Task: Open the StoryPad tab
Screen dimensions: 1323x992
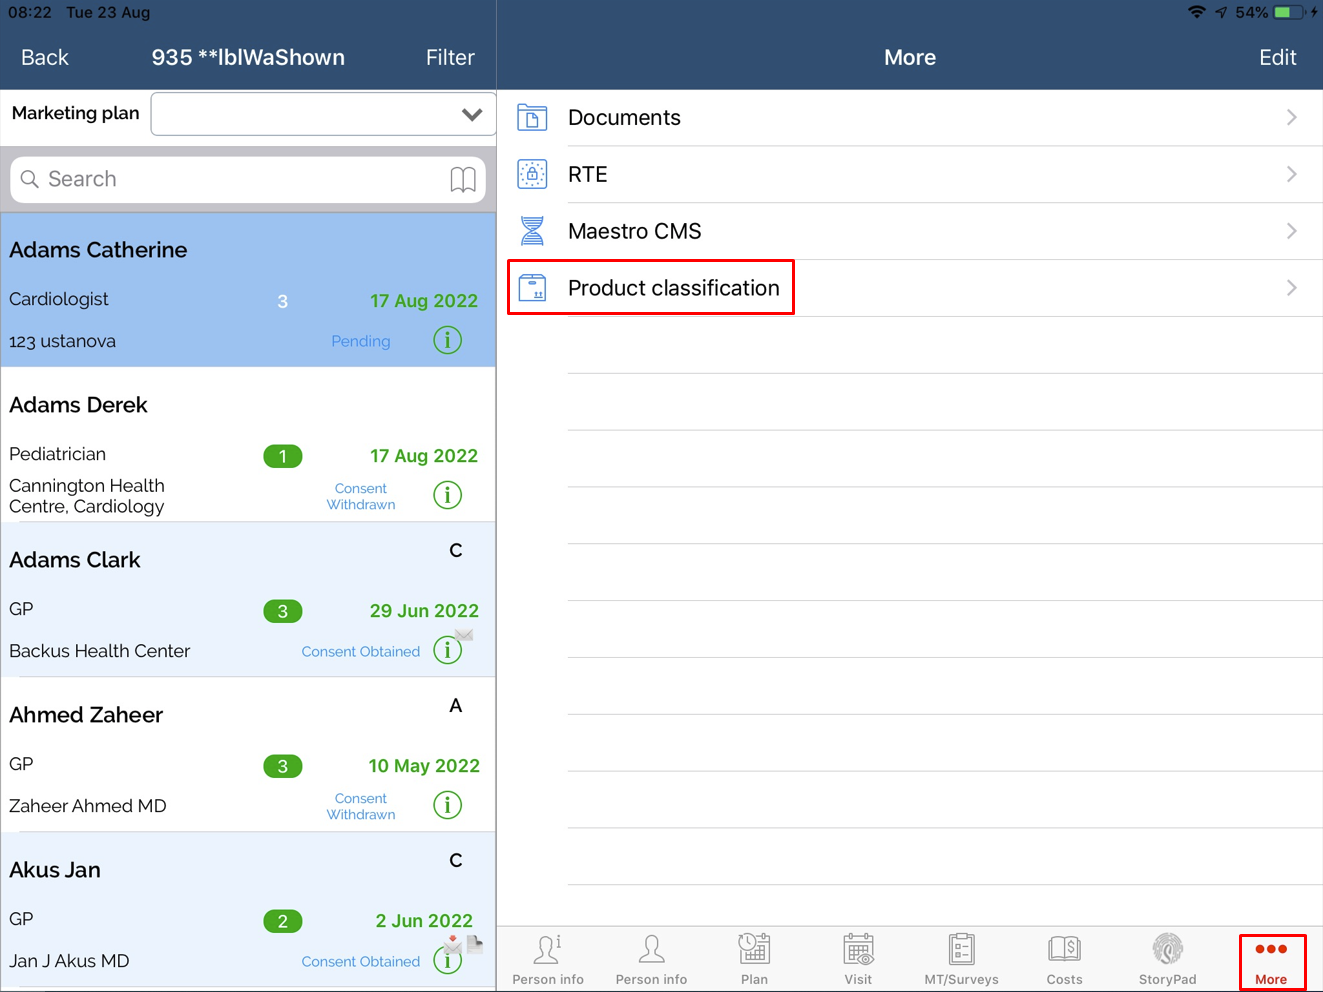Action: click(x=1167, y=958)
